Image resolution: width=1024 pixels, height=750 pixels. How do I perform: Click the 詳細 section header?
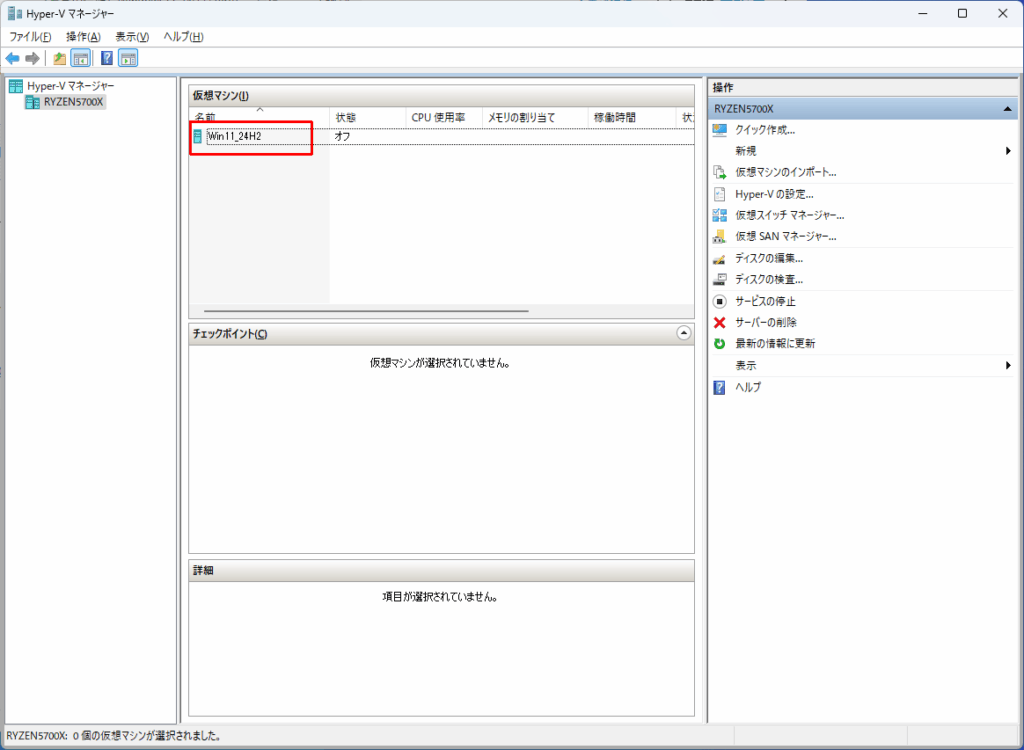coord(441,570)
